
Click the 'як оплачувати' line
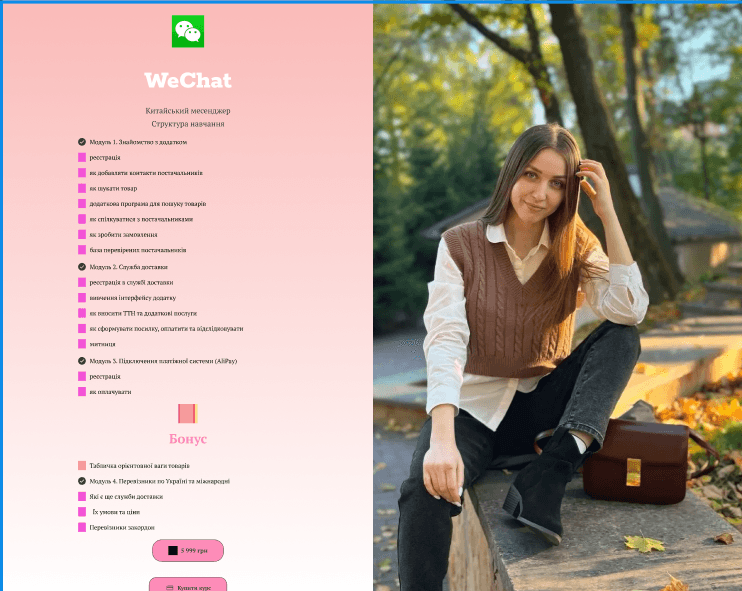(110, 392)
